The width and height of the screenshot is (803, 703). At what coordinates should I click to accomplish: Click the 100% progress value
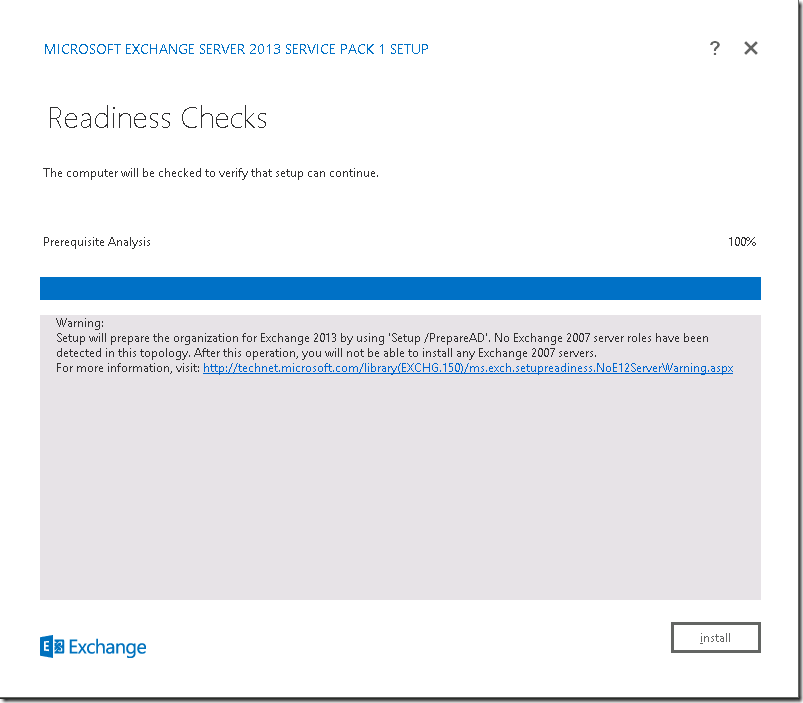[742, 242]
